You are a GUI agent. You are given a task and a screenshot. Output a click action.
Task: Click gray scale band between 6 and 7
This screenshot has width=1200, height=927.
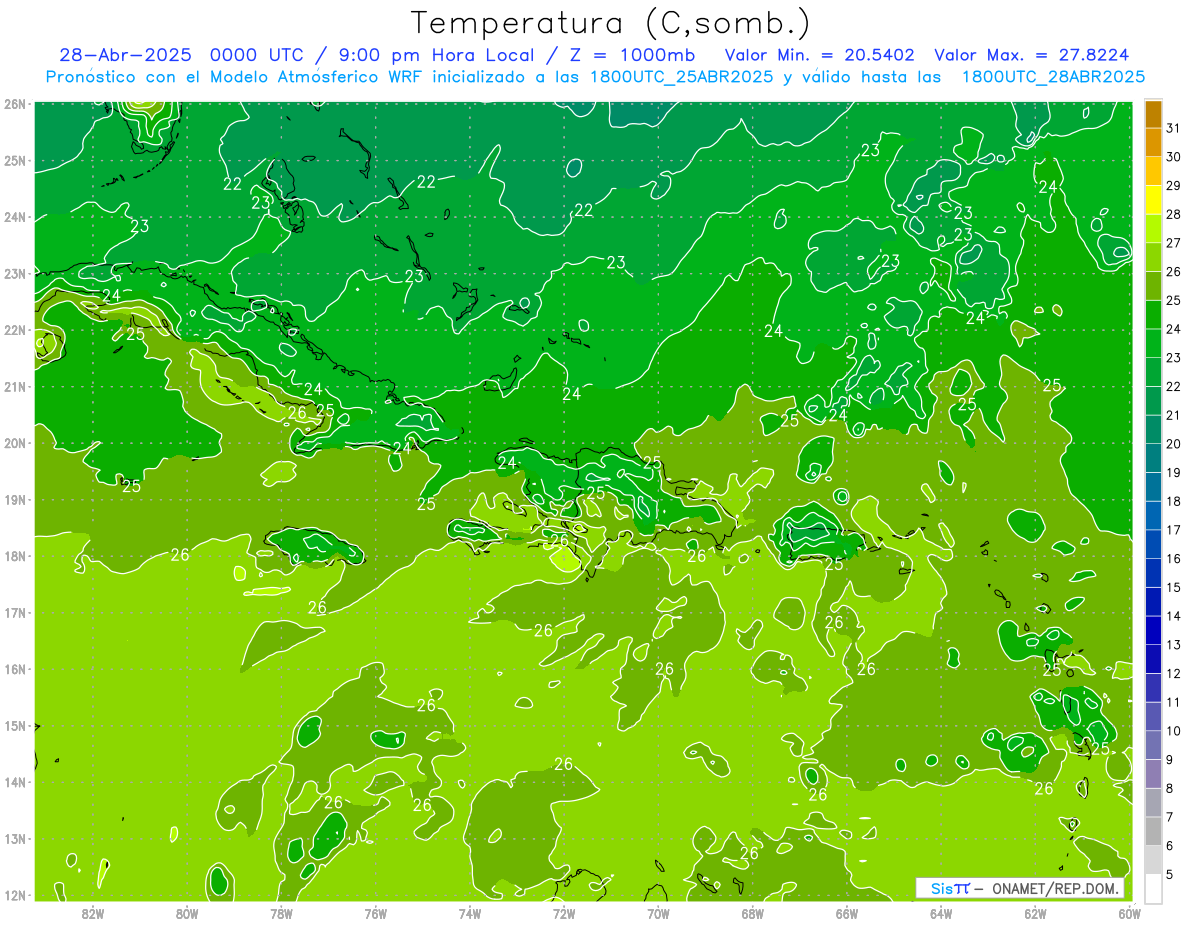1153,831
